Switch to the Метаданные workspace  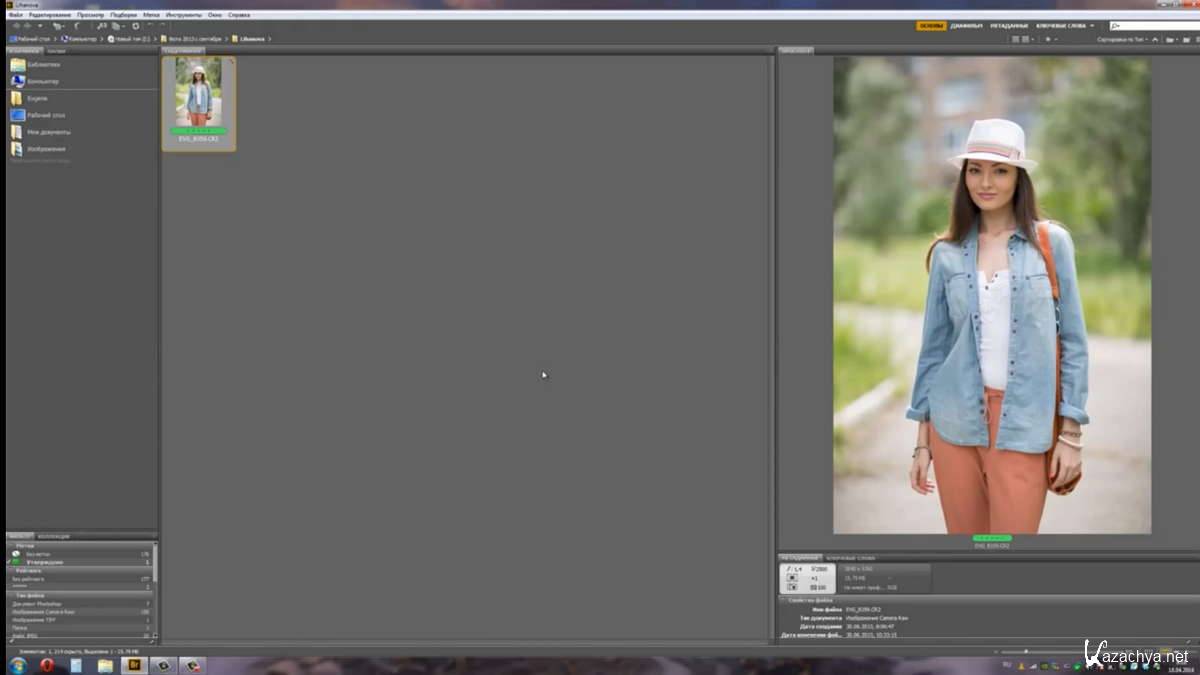point(1009,26)
